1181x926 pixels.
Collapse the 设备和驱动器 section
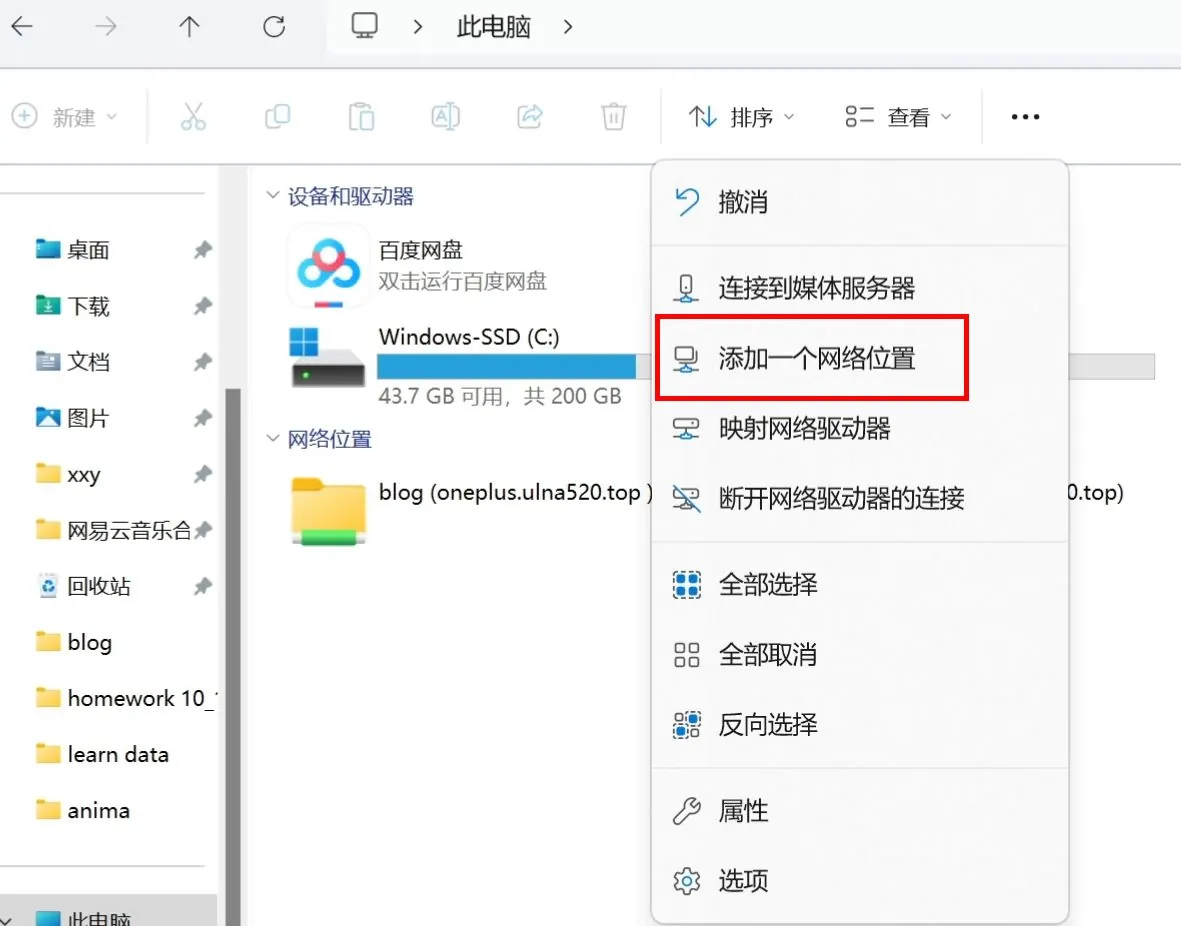click(272, 196)
